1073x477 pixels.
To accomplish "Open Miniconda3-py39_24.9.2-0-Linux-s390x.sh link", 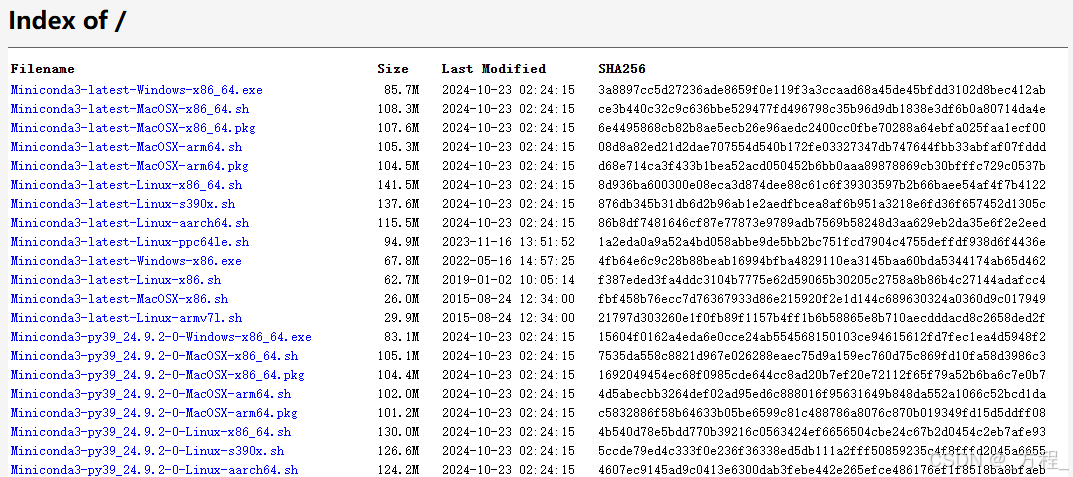I will coord(147,451).
